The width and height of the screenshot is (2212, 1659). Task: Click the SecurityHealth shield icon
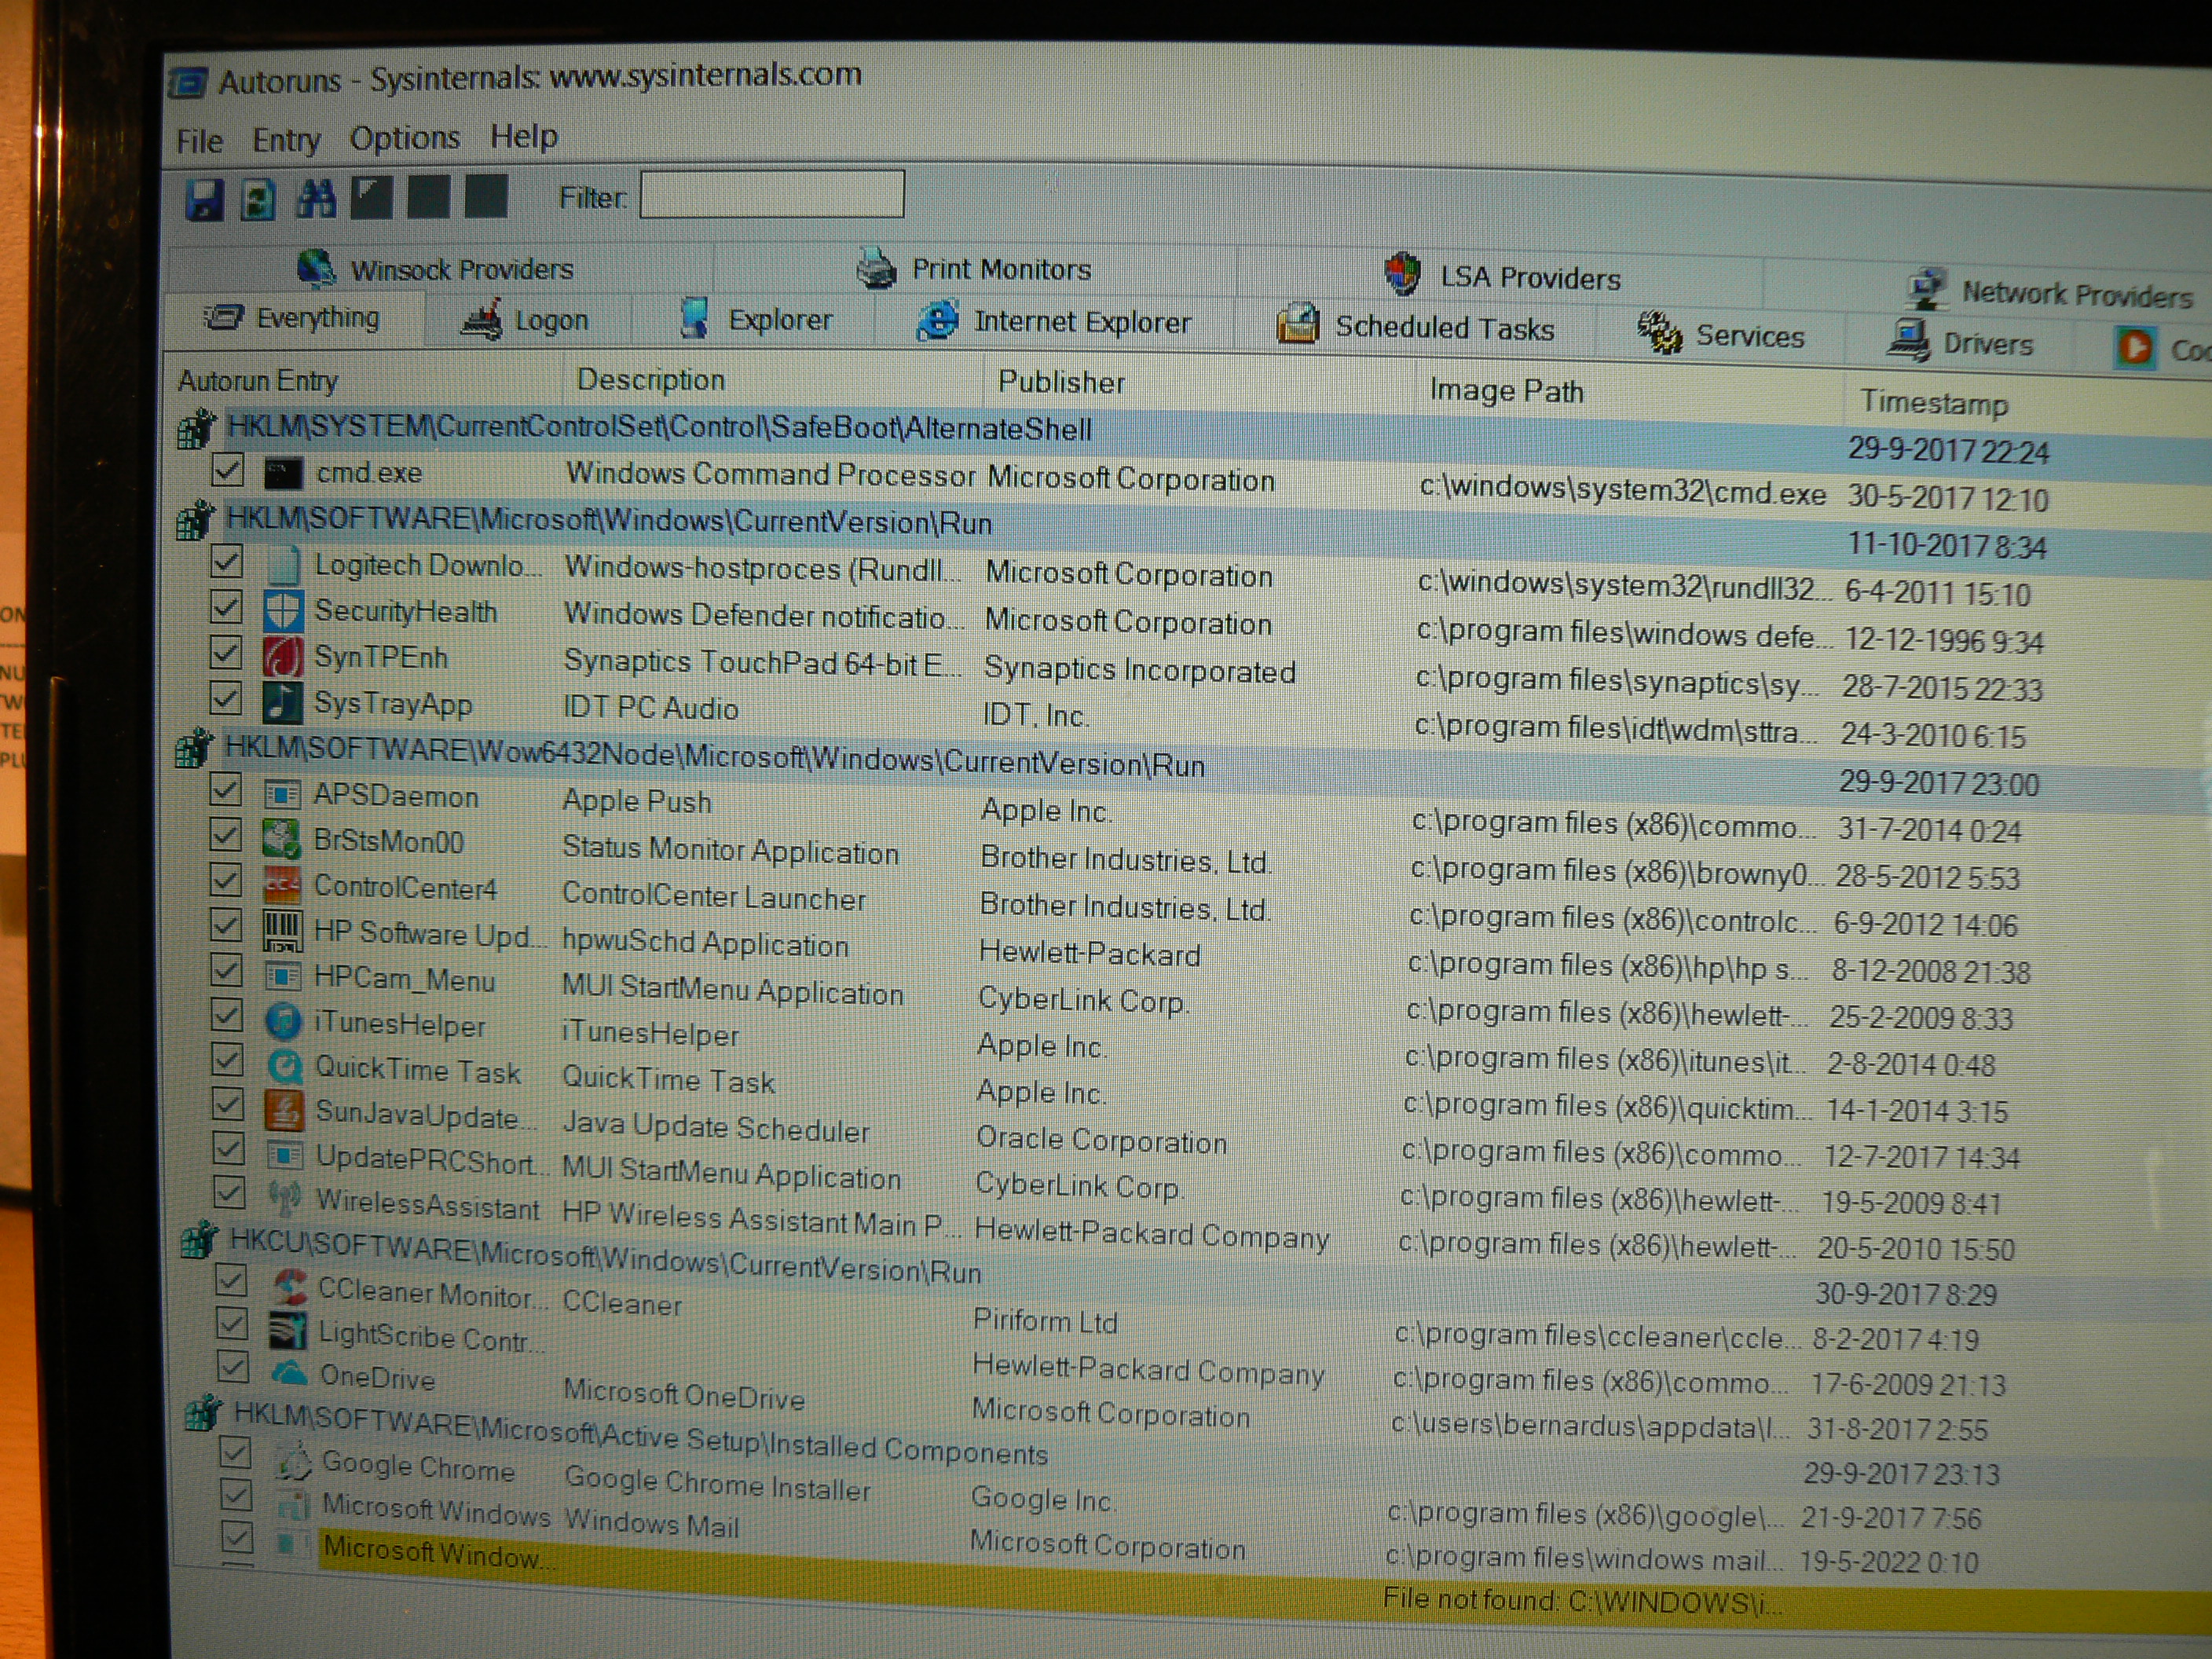click(283, 611)
